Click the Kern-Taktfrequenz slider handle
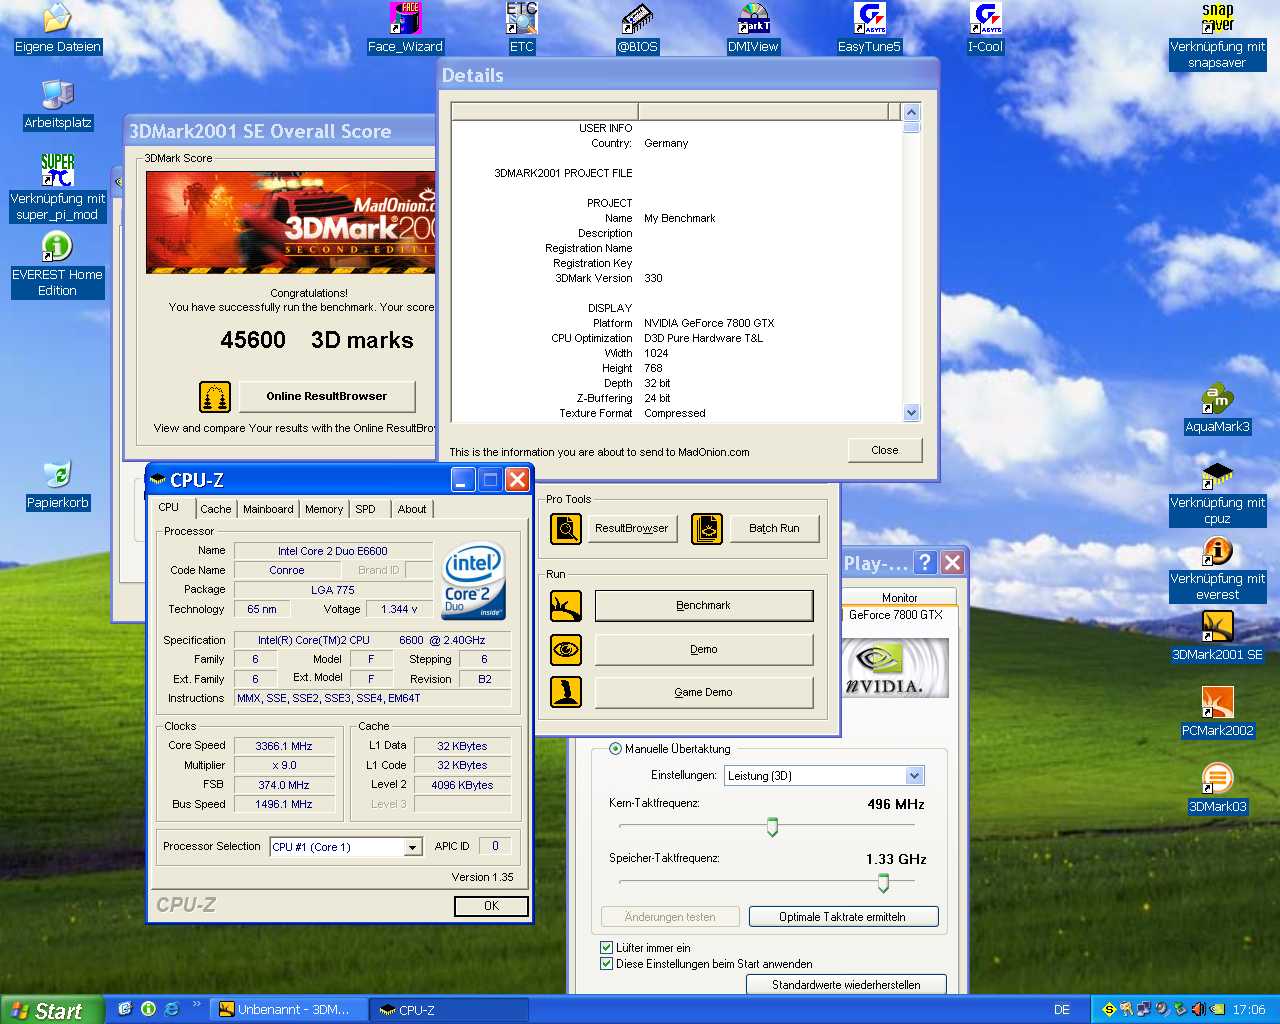1280x1024 pixels. coord(772,827)
